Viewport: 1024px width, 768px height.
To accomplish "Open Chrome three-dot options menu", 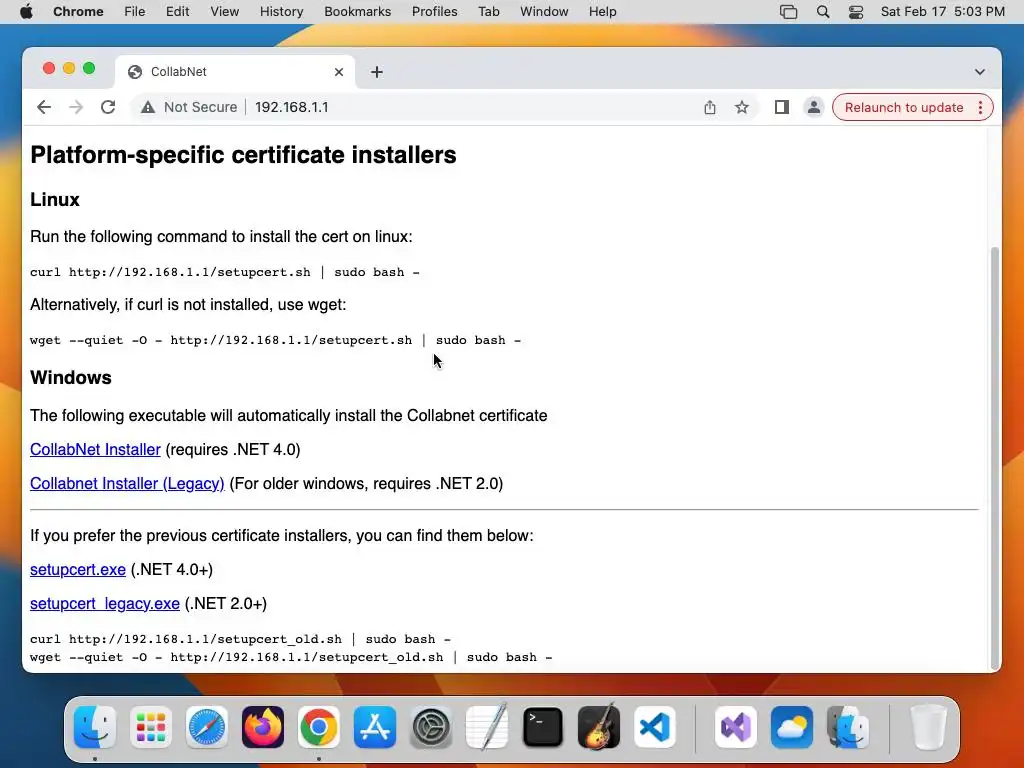I will tap(980, 107).
